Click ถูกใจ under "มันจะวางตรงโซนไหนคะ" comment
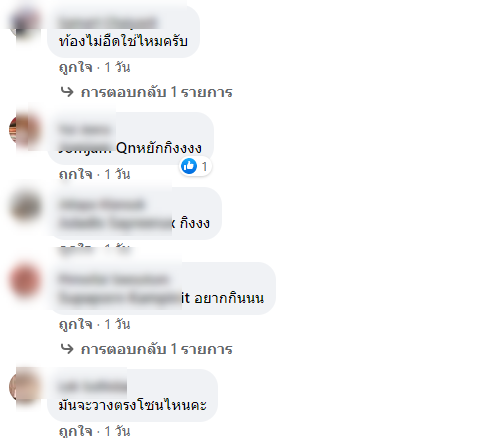The image size is (488, 438). [75, 431]
